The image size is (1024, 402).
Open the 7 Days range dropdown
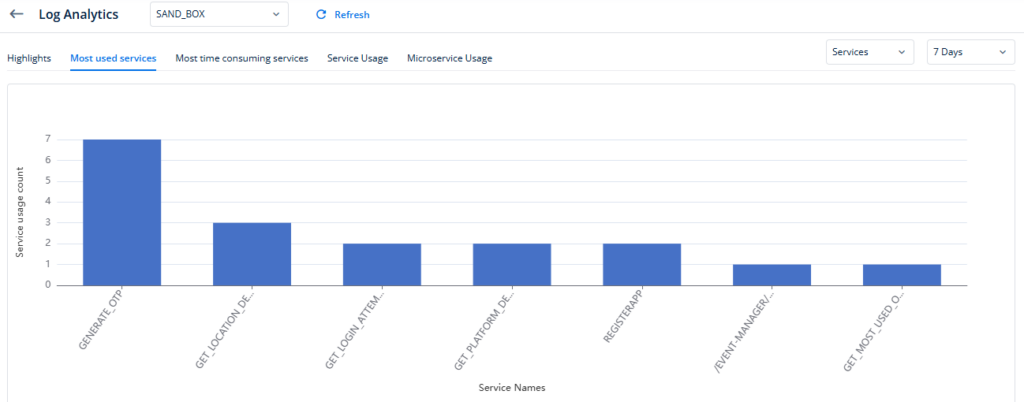click(971, 52)
